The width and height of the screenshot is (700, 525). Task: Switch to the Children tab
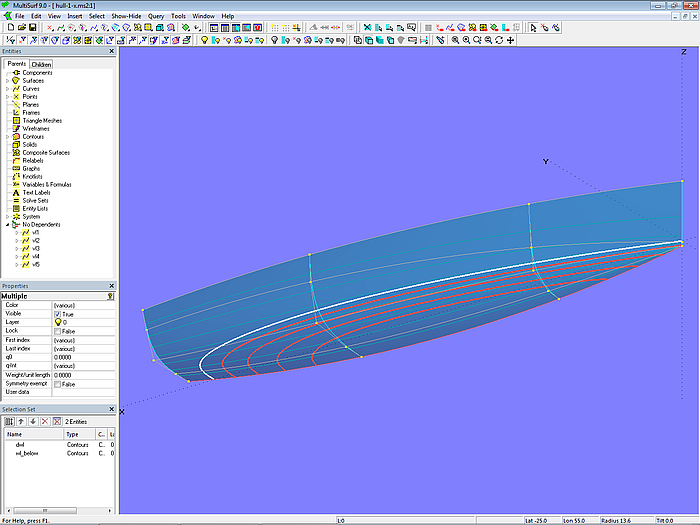41,64
